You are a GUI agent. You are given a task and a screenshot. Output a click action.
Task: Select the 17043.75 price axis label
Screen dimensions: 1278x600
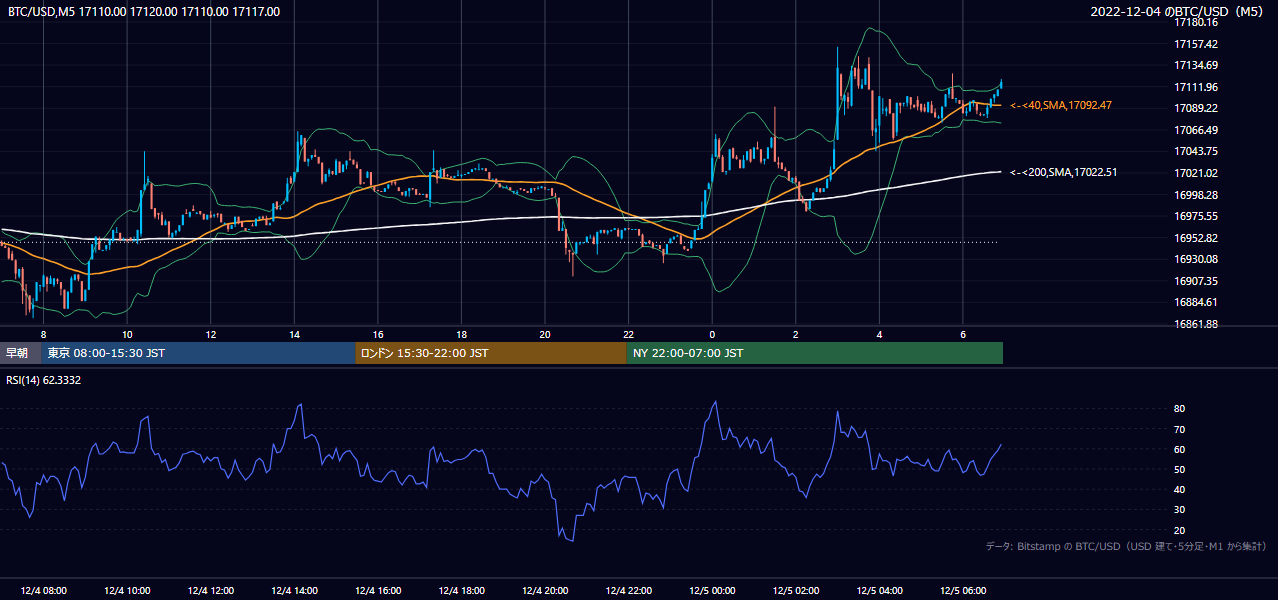click(1195, 151)
